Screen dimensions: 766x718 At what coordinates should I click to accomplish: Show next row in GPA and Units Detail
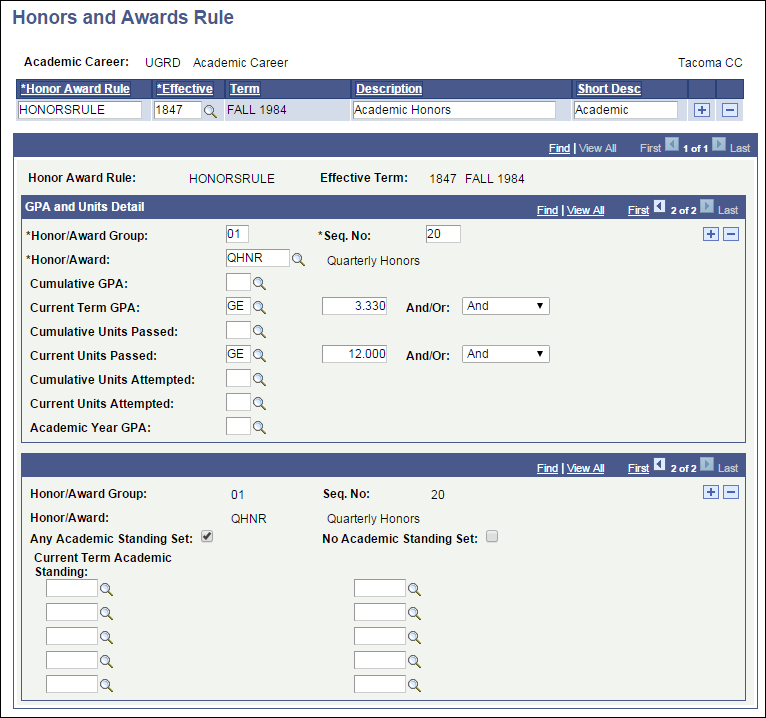coord(706,207)
